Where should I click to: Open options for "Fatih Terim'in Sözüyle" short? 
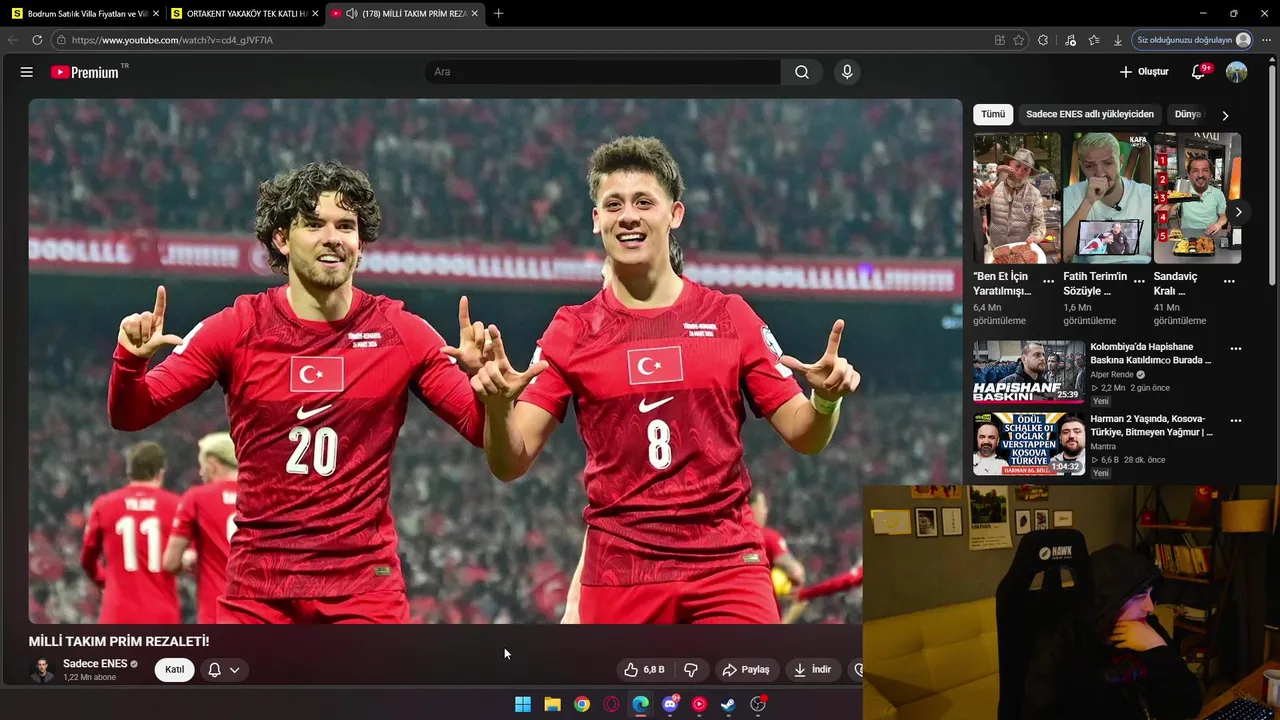pos(1139,281)
